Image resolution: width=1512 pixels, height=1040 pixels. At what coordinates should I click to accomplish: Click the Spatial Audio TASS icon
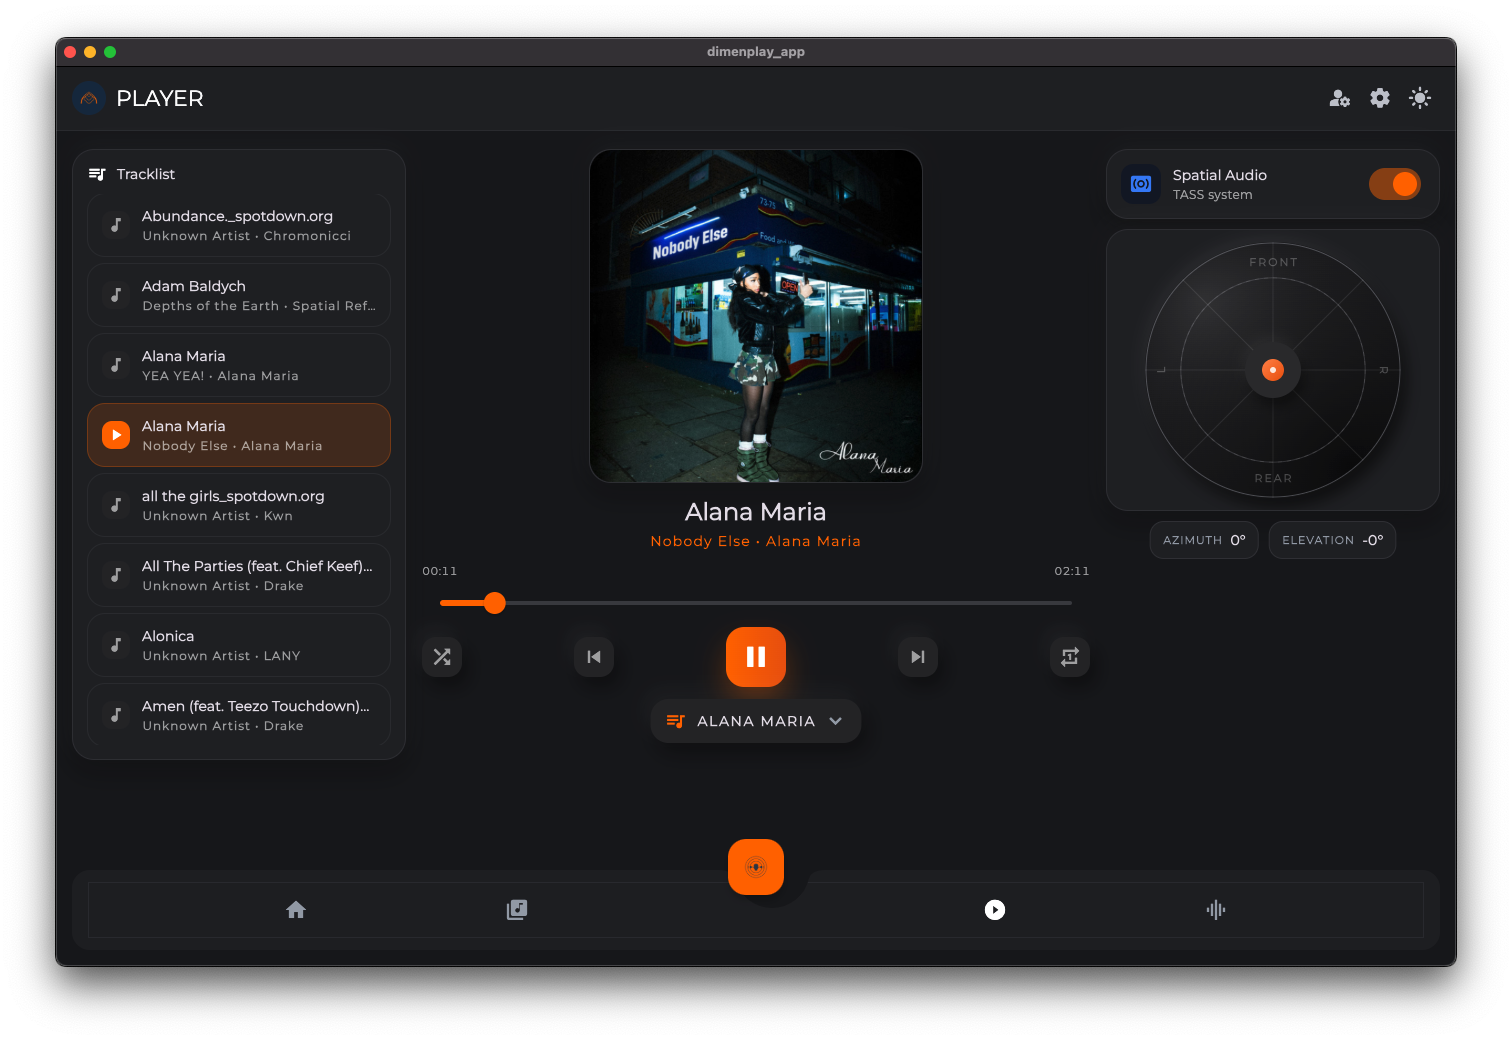[x=1141, y=184]
